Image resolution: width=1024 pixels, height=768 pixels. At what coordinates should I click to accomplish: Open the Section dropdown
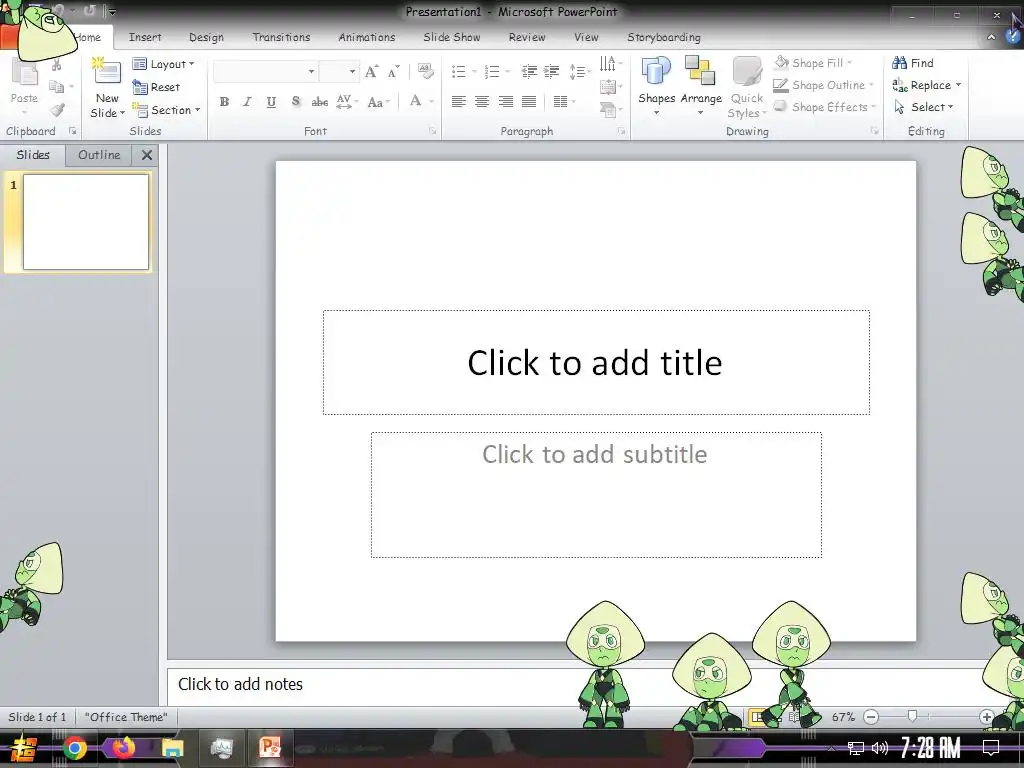(166, 110)
